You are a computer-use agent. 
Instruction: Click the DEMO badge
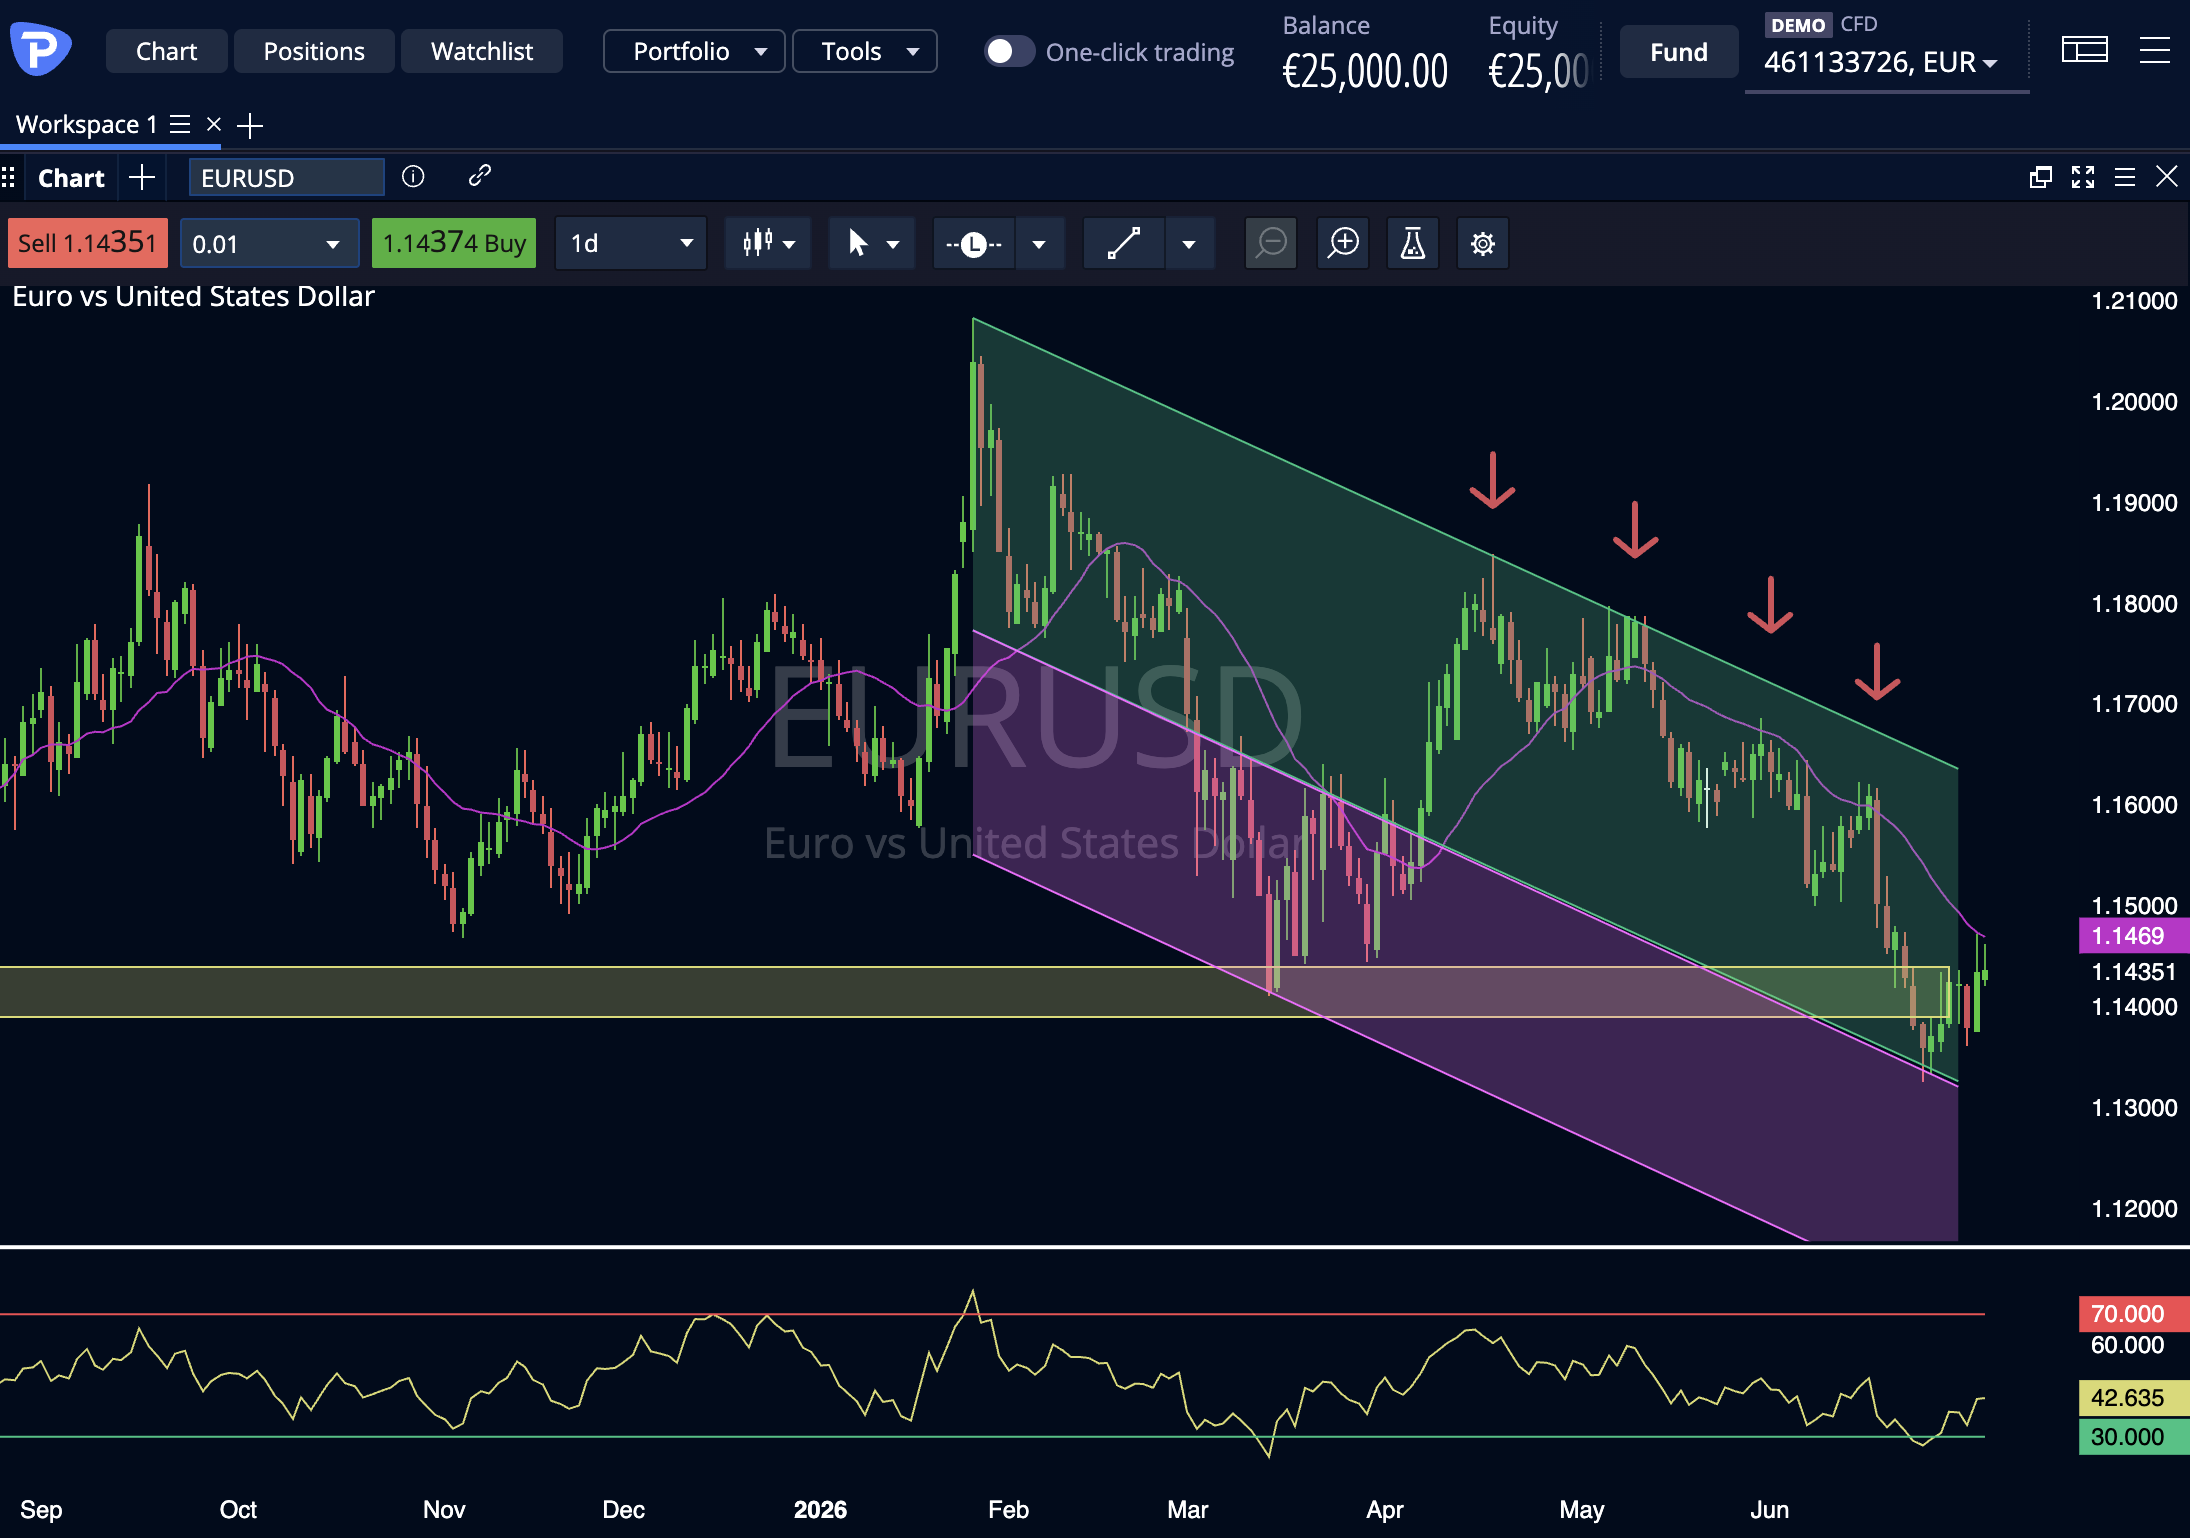(x=1798, y=25)
